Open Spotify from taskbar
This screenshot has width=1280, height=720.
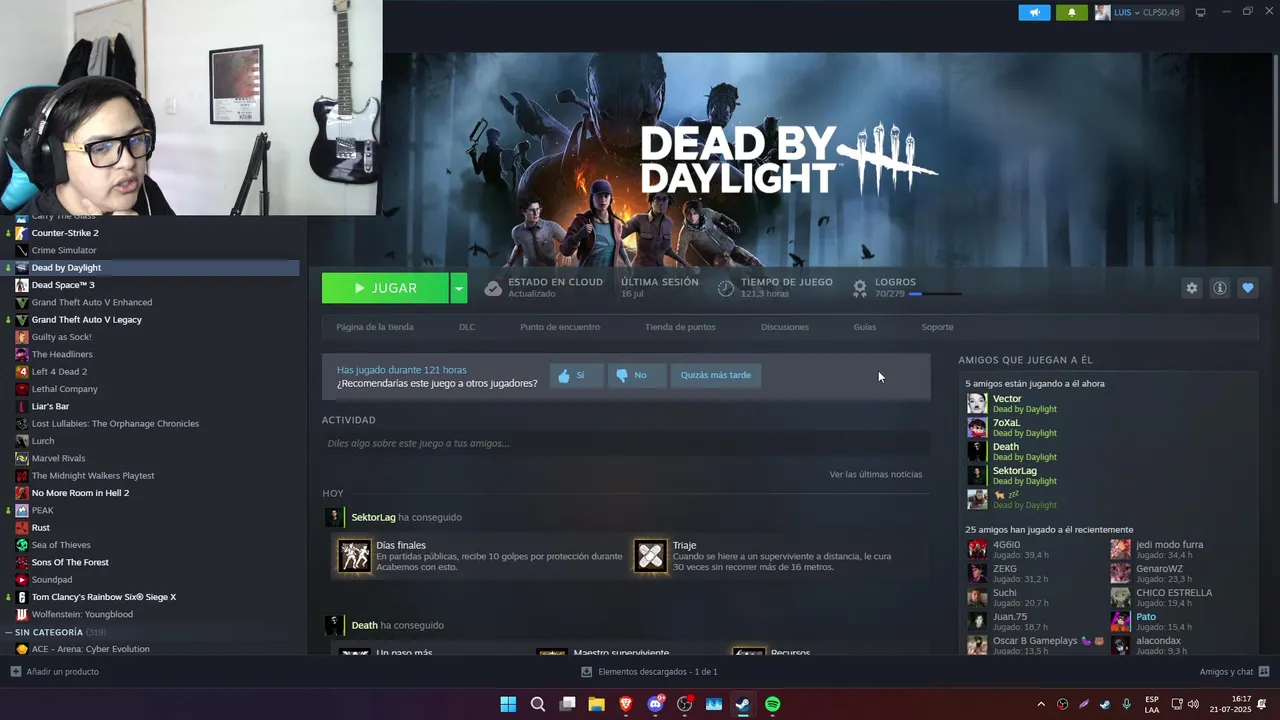coord(773,704)
